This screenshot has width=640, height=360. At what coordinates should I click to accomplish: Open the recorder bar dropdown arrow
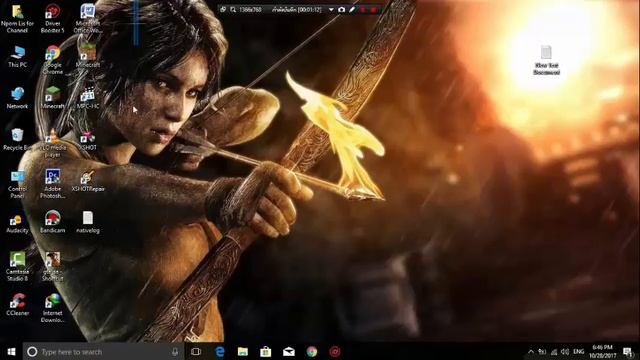click(x=331, y=9)
